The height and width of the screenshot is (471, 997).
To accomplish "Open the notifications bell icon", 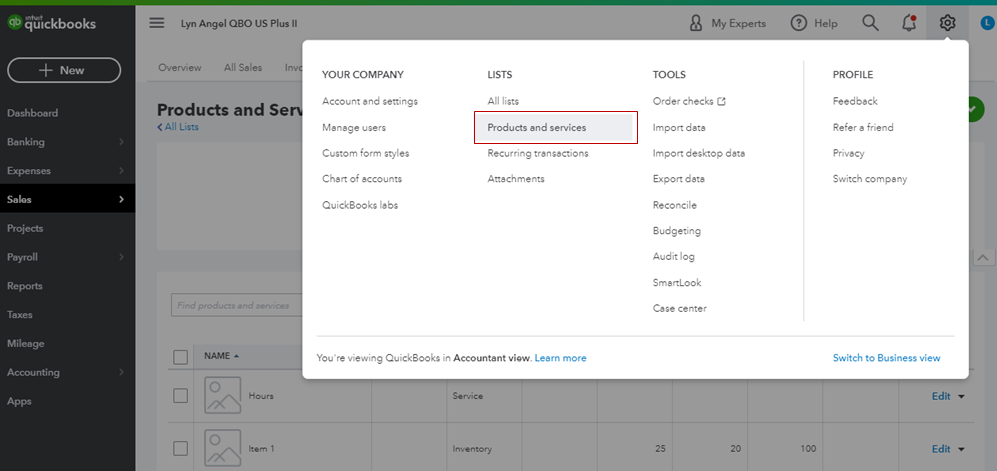I will (x=909, y=23).
